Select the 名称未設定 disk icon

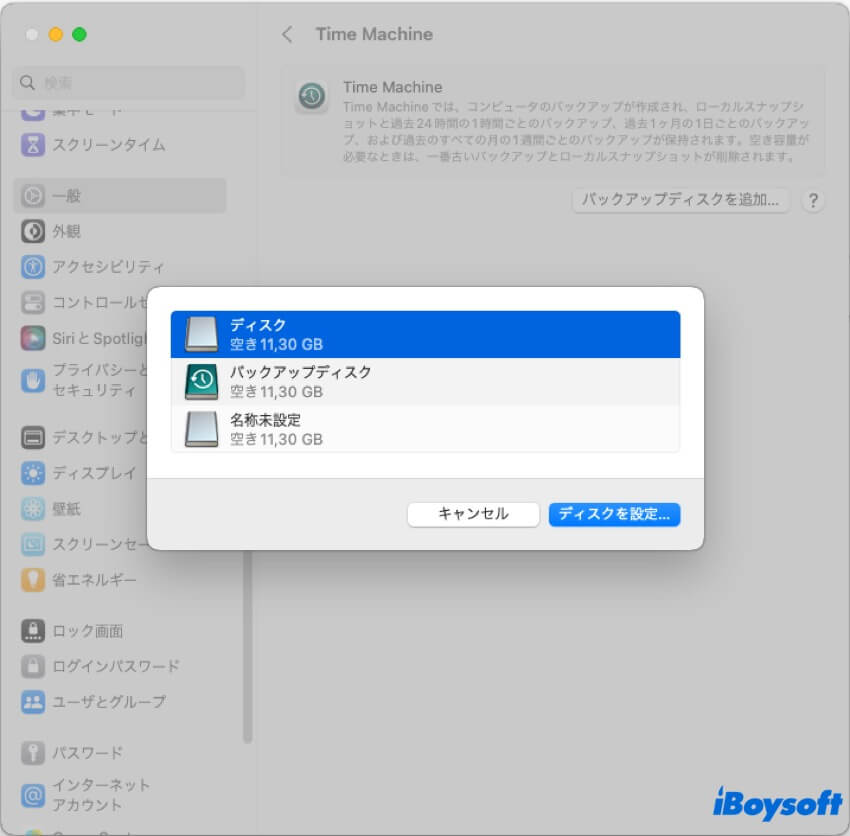[x=201, y=428]
